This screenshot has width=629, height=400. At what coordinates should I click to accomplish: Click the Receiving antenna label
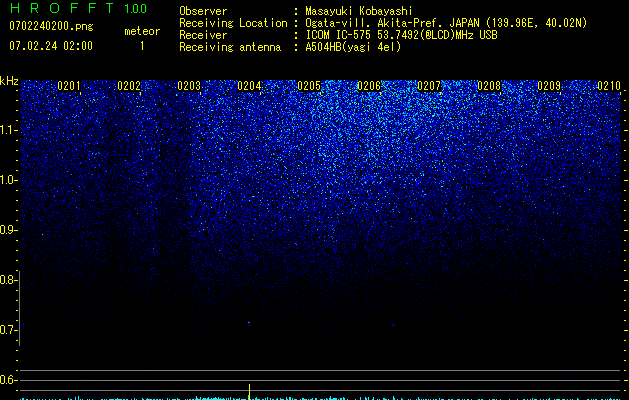pyautogui.click(x=230, y=47)
